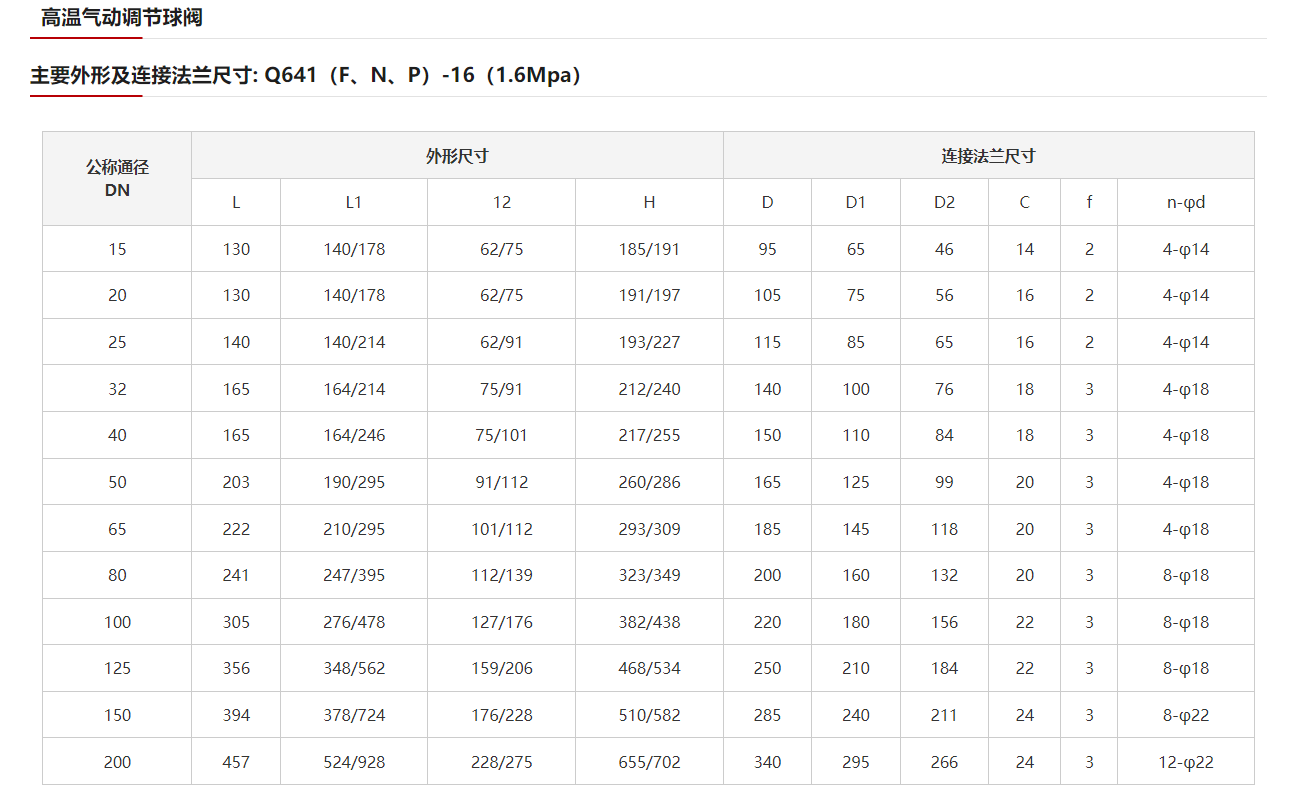Click the 190/295 cell

pos(354,482)
